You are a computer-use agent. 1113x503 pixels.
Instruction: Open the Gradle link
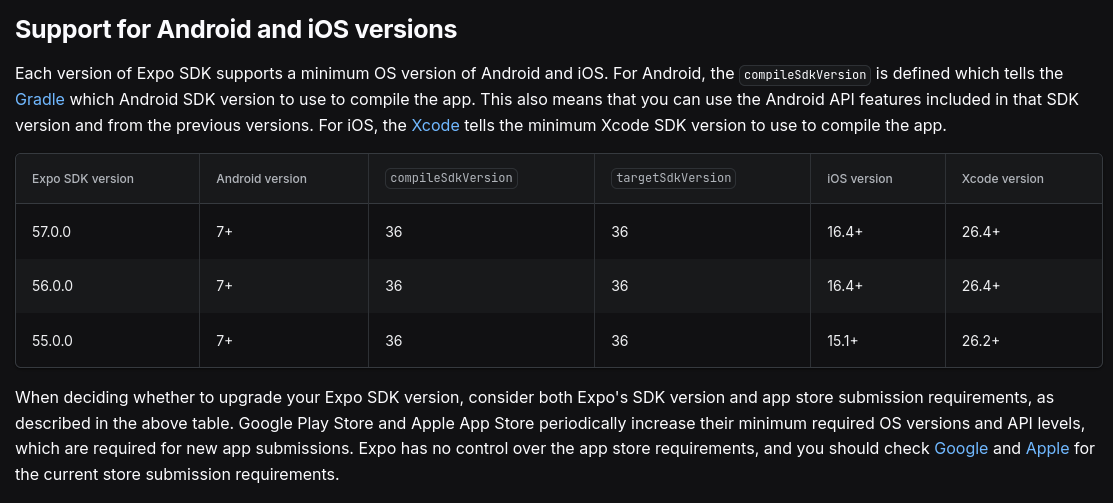click(x=40, y=99)
